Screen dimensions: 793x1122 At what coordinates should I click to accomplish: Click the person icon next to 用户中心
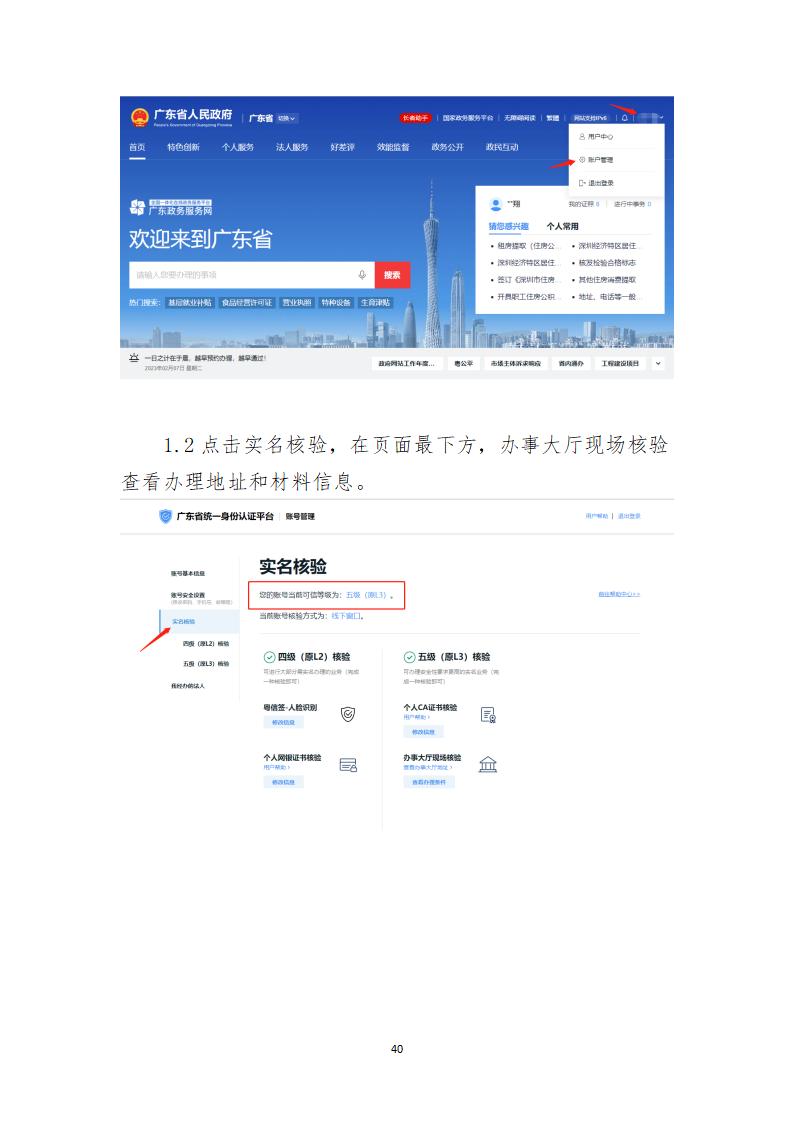click(583, 137)
